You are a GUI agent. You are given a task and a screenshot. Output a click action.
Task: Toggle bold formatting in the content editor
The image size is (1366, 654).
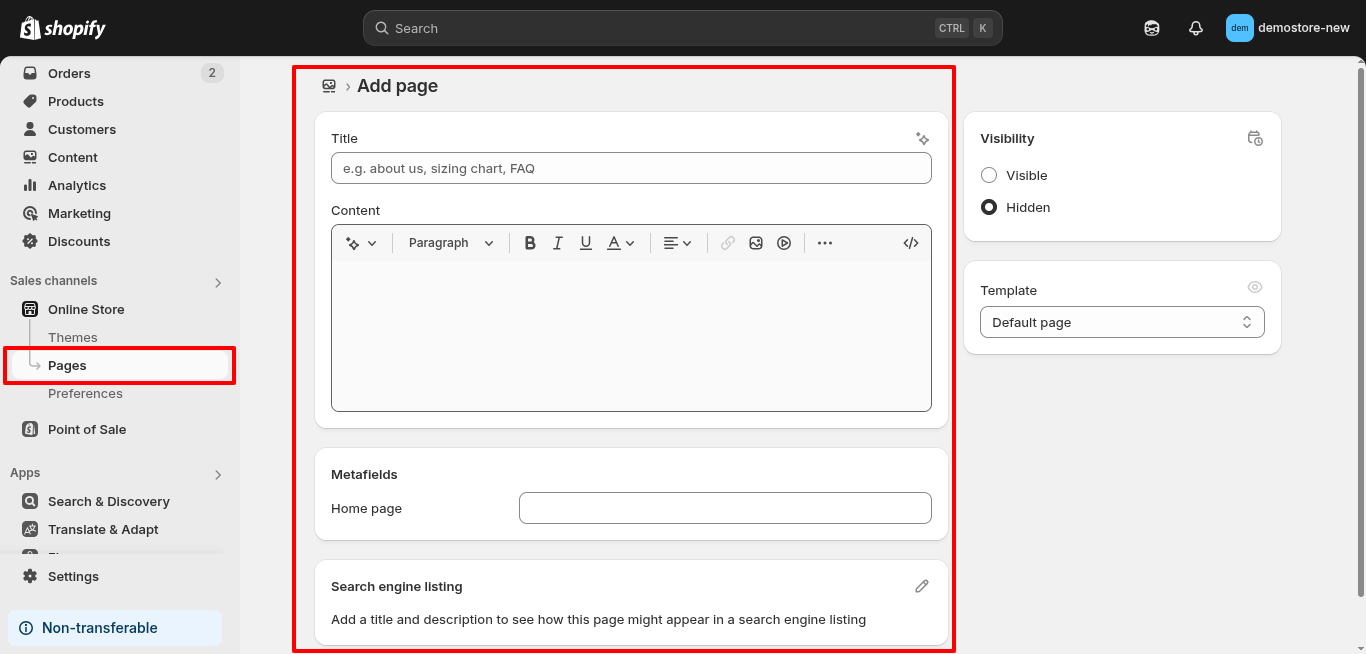[529, 242]
